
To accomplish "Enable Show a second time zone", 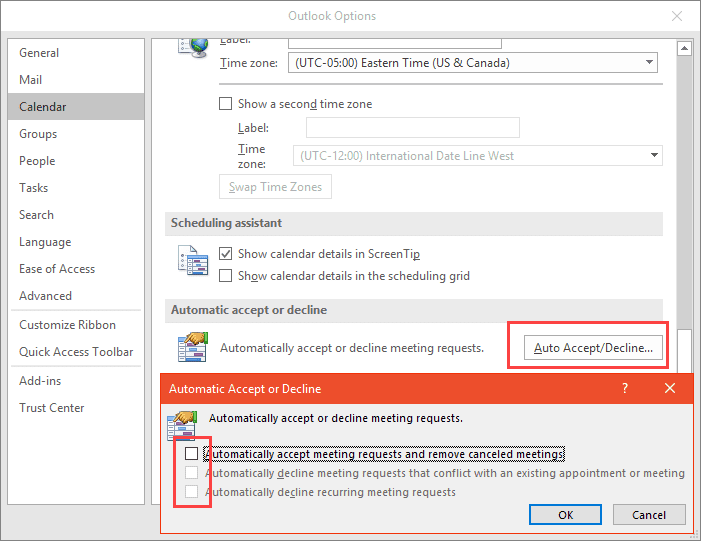I will [x=226, y=104].
